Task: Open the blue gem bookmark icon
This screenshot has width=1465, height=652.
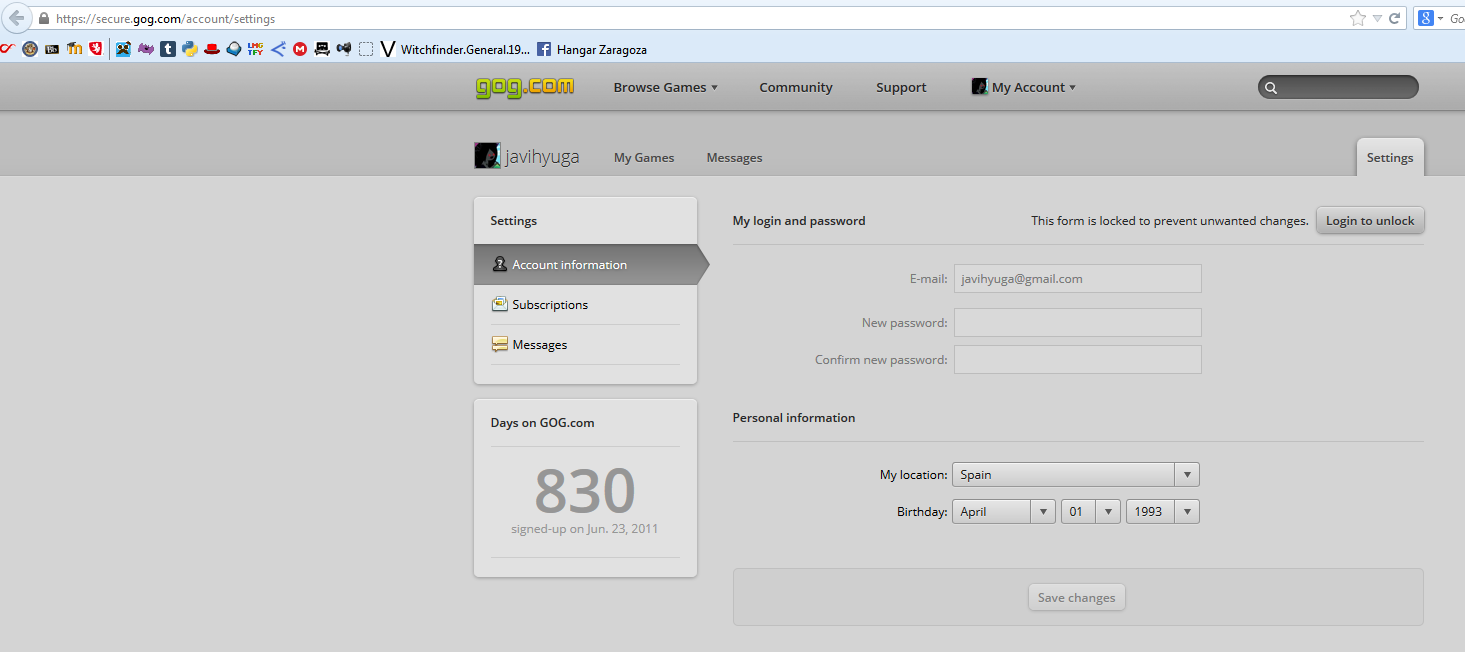Action: pos(234,48)
